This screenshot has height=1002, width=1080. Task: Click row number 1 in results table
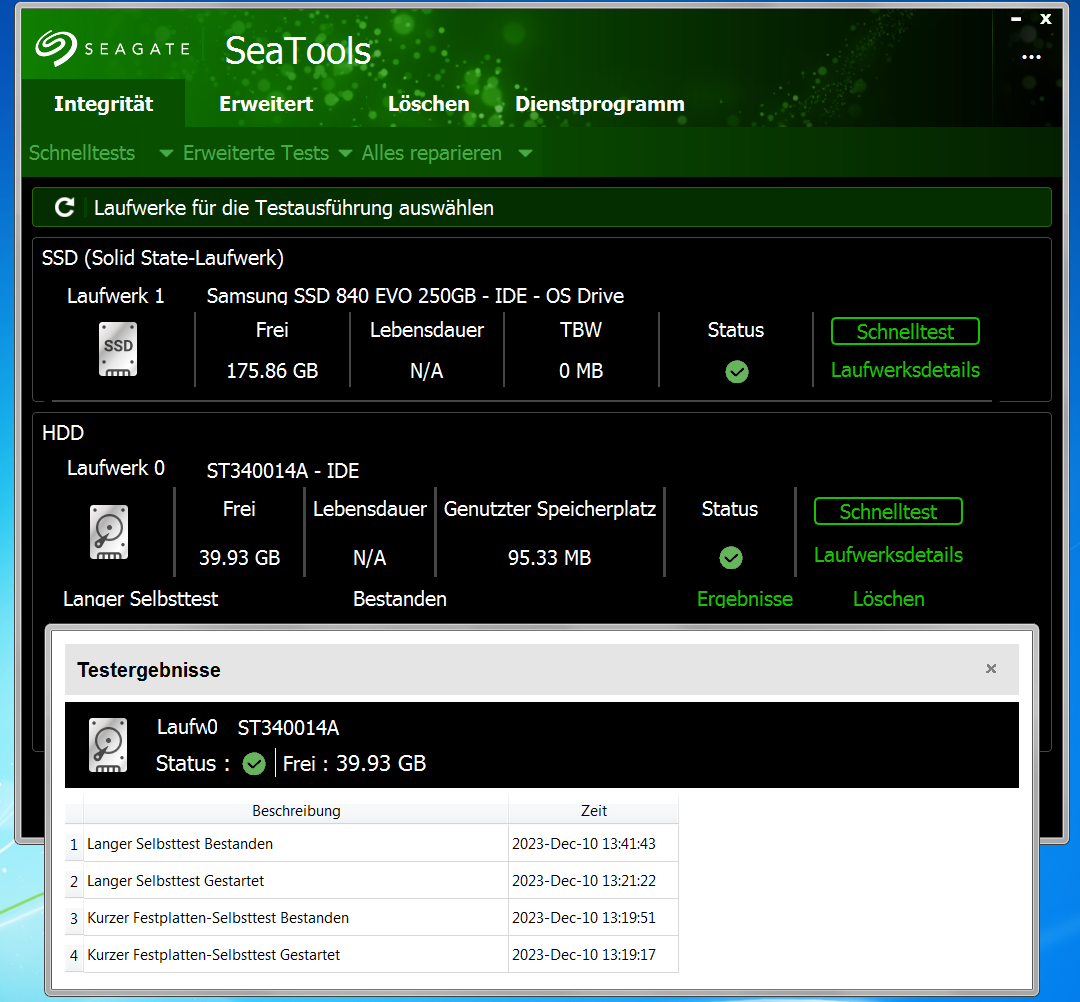tap(74, 844)
